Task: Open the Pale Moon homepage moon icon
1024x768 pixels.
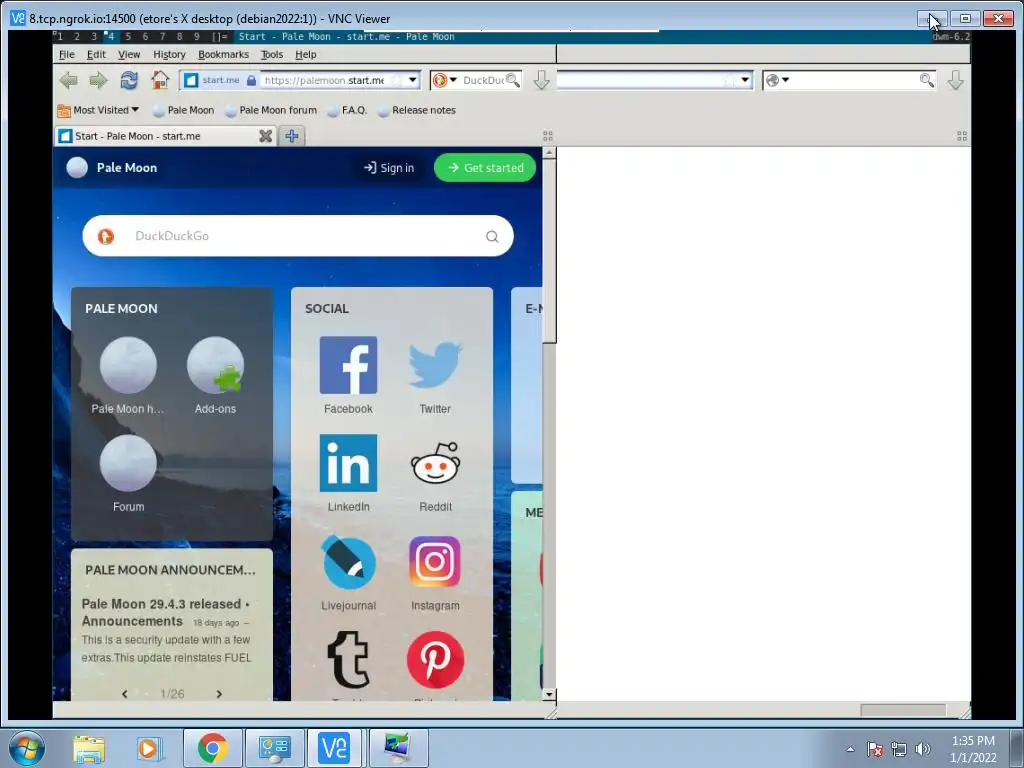Action: (x=128, y=365)
